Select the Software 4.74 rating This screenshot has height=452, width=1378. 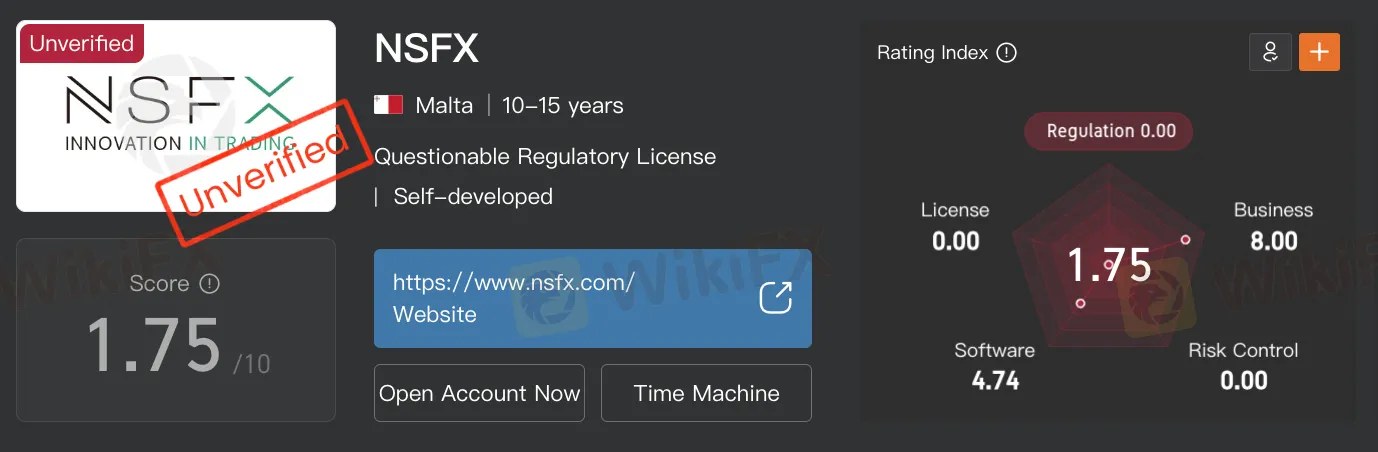(994, 365)
